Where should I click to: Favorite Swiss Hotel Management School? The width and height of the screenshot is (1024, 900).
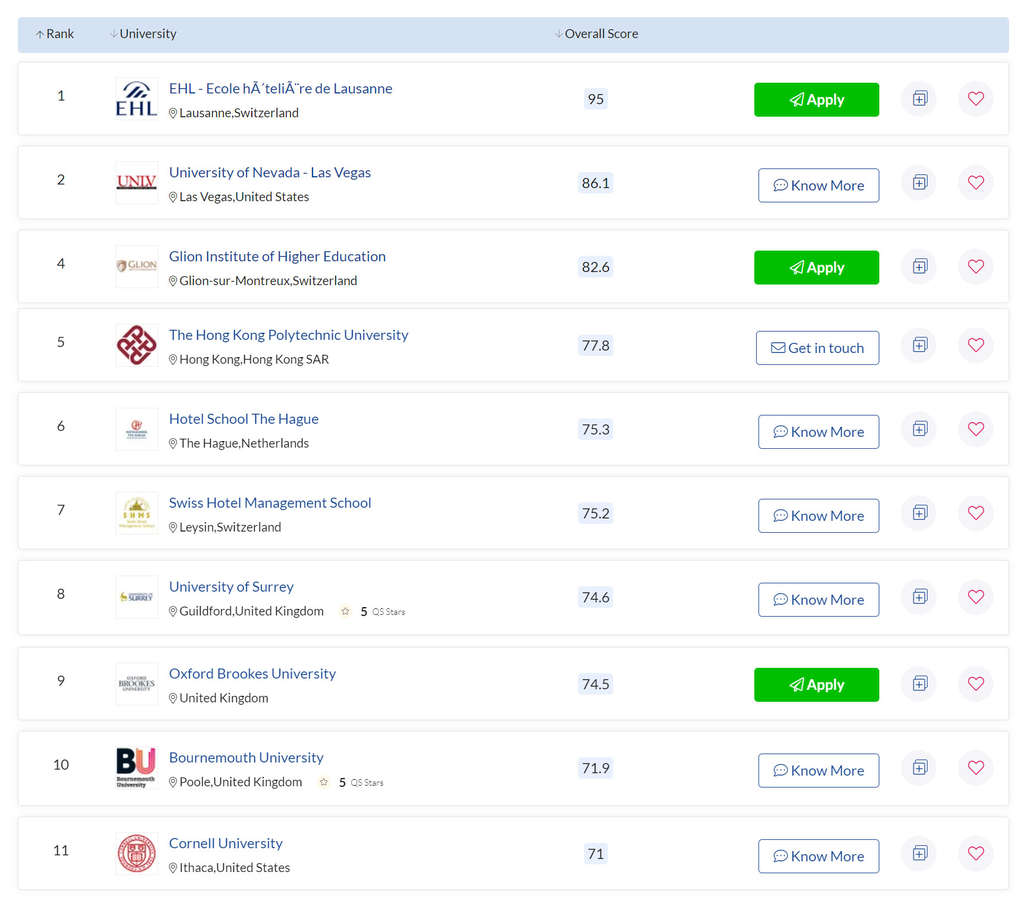pos(975,513)
